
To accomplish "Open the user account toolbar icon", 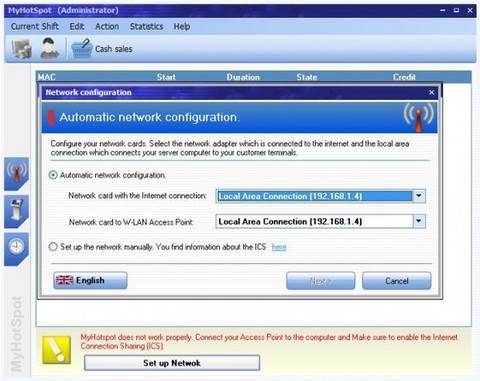I will pos(49,48).
